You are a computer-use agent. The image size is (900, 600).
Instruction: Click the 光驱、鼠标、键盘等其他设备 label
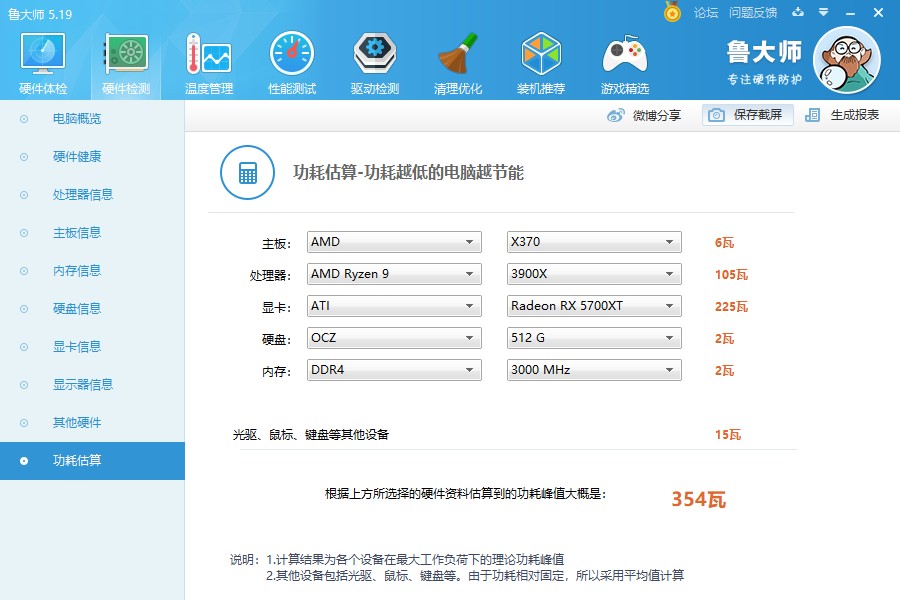pos(311,435)
